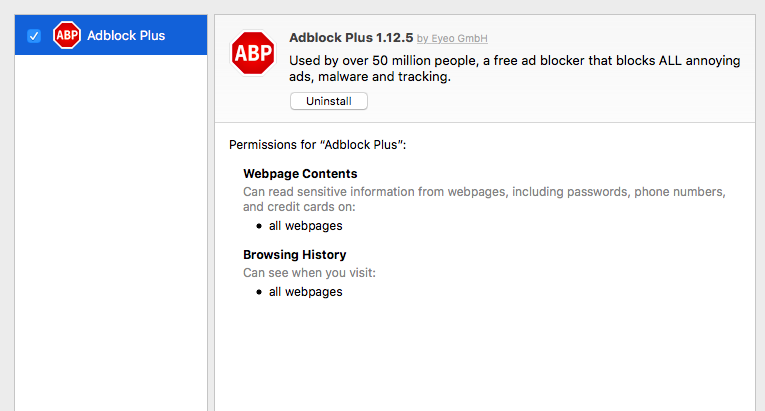Click the "and credit cards on:" line

pos(299,207)
